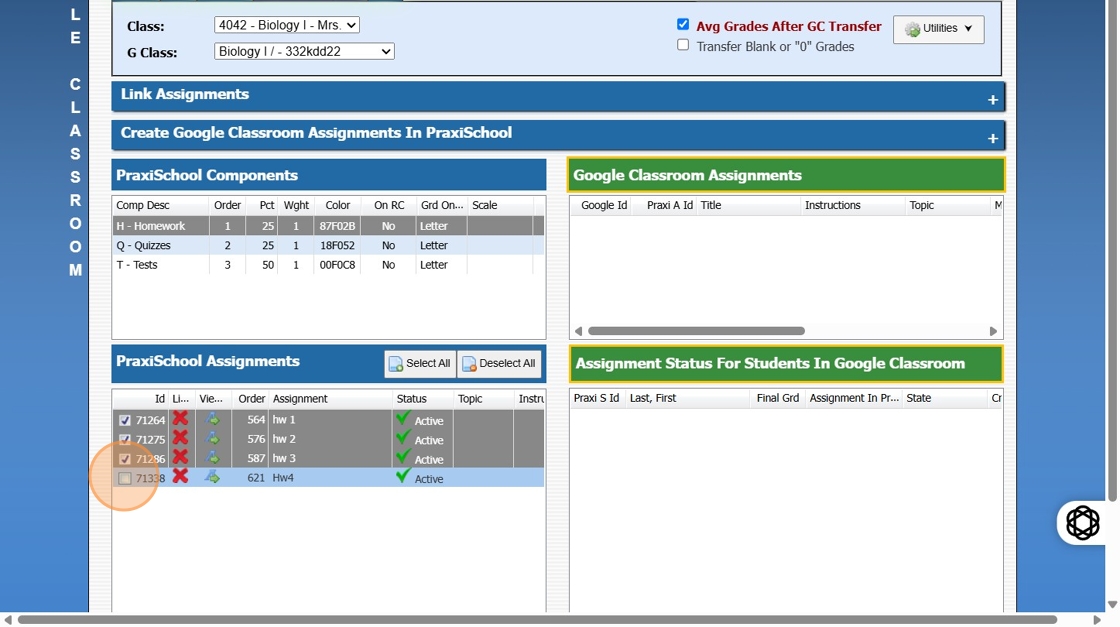
Task: Click left arrow of Google assignments scrollbar
Action: click(579, 331)
